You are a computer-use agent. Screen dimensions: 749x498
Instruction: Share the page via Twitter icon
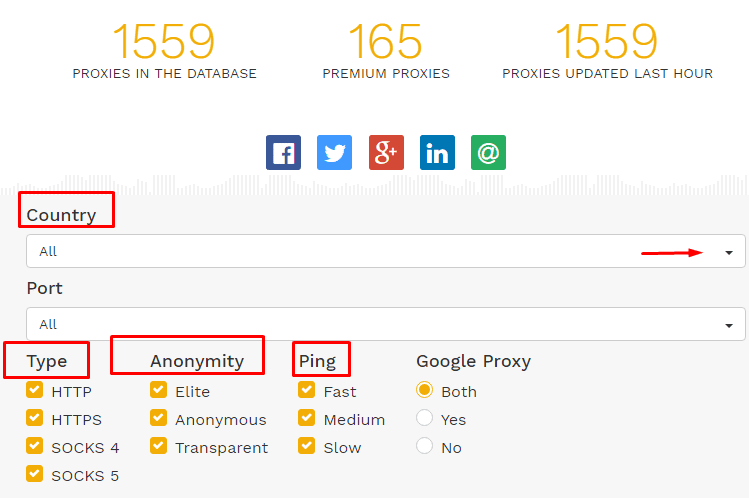(x=334, y=153)
